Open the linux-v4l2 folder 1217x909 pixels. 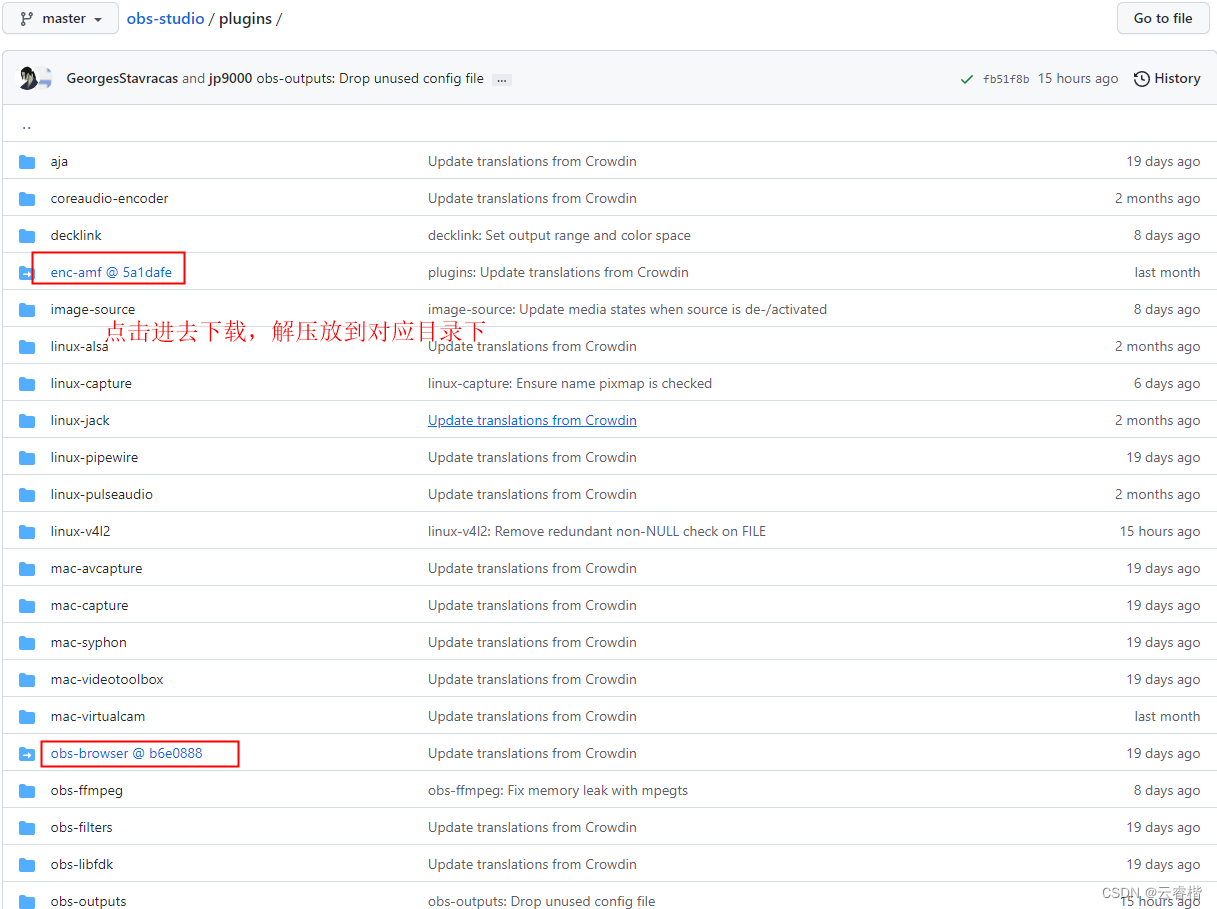pos(80,532)
